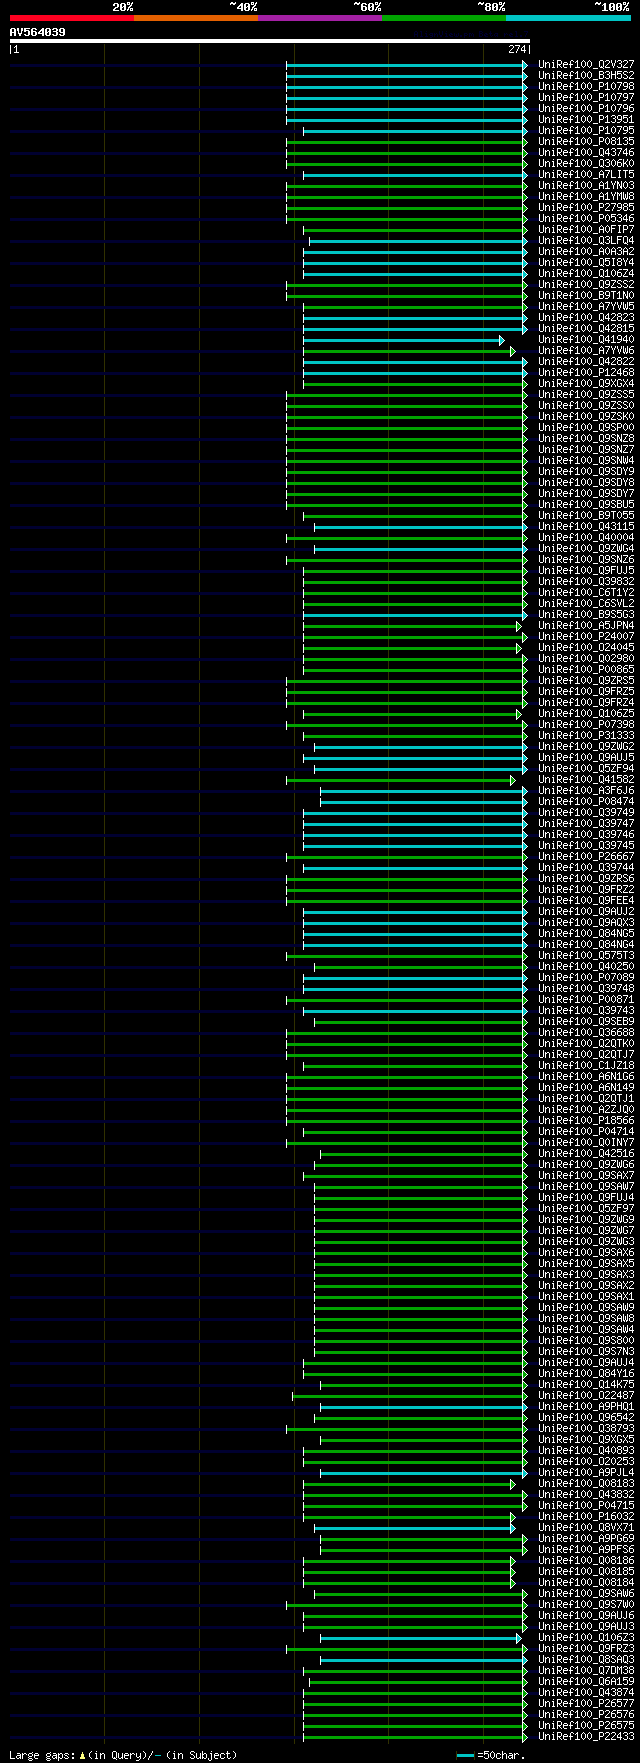Select label UniRef100_C6T1Y2
This screenshot has width=640, height=1763.
pos(586,593)
